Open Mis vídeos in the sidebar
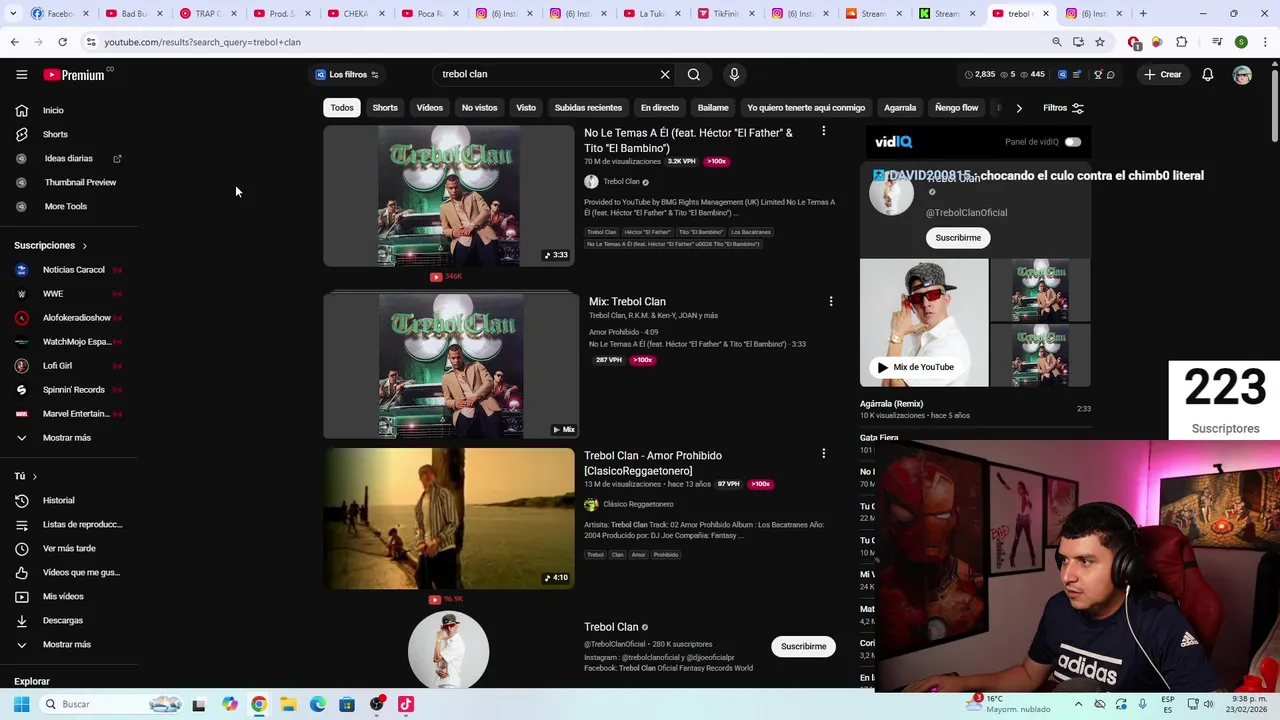The width and height of the screenshot is (1280, 720). tap(63, 596)
